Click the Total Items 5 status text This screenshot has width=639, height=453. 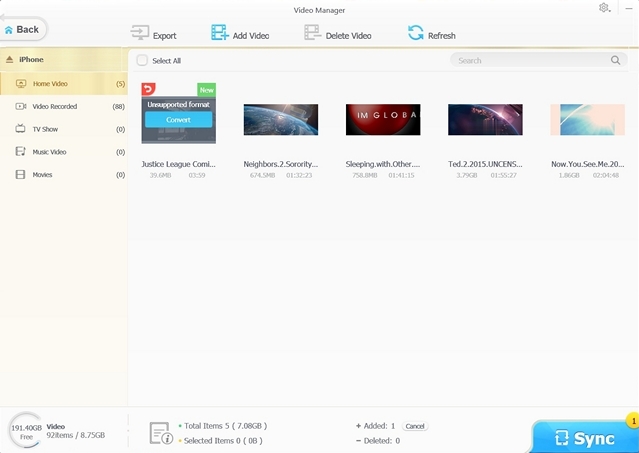coord(225,426)
